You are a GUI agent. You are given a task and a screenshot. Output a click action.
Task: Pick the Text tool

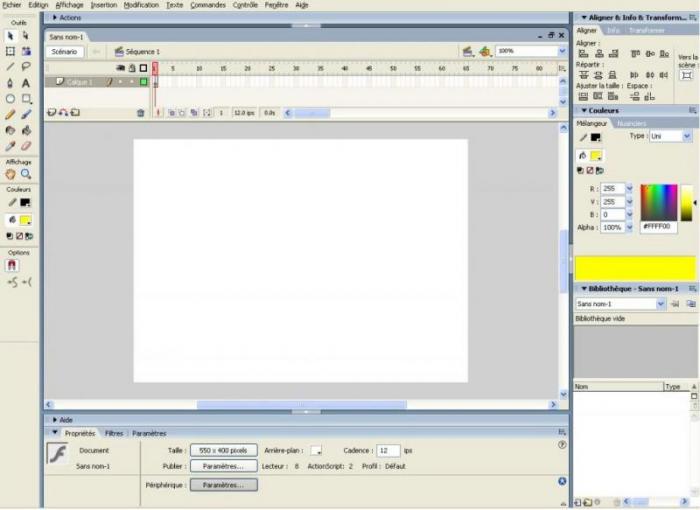26,83
